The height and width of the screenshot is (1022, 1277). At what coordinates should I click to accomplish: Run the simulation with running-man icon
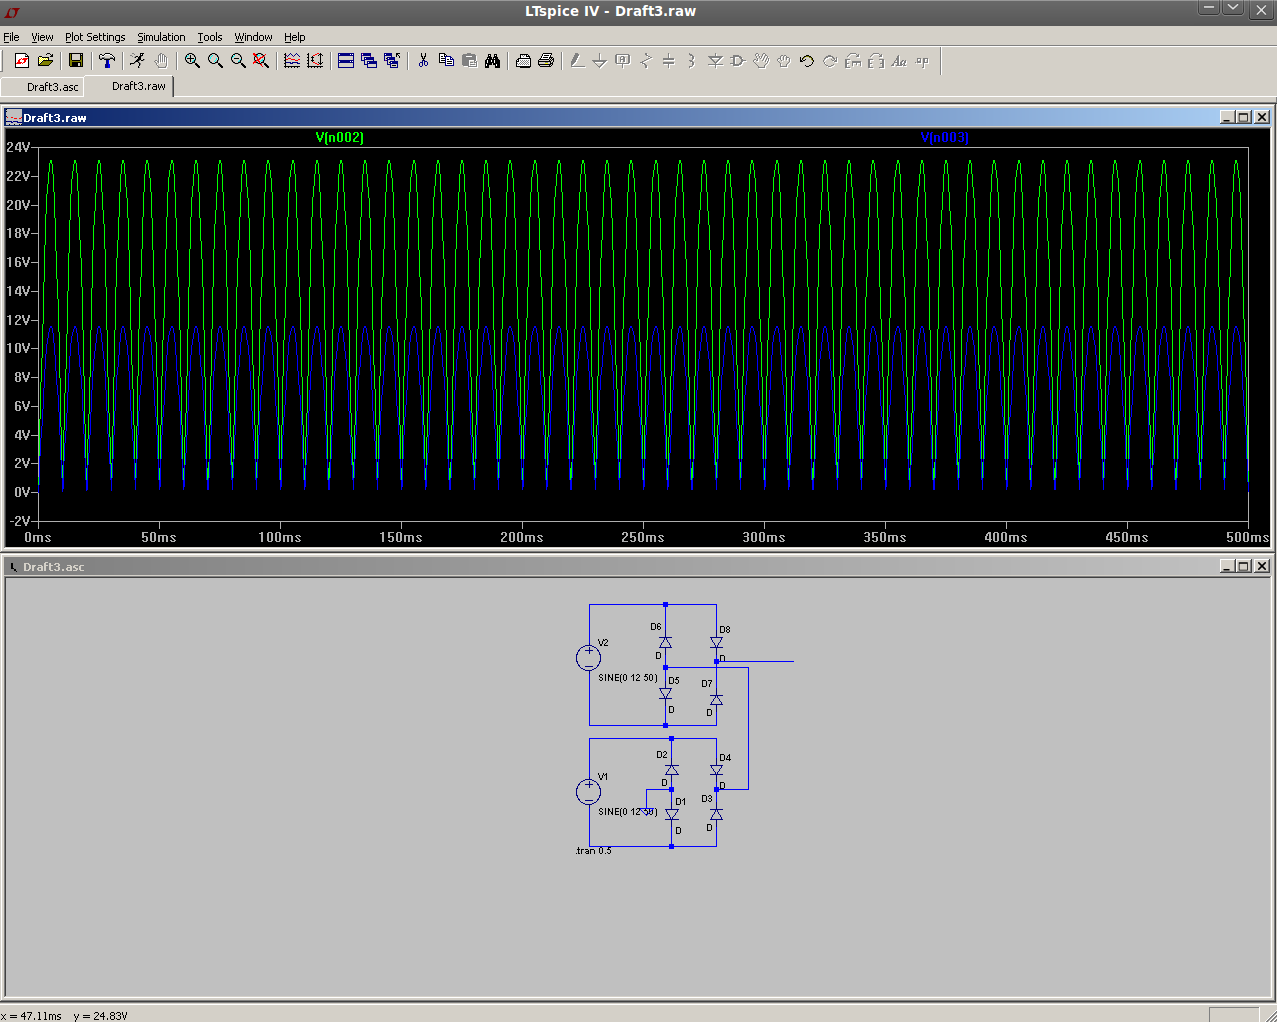[137, 61]
